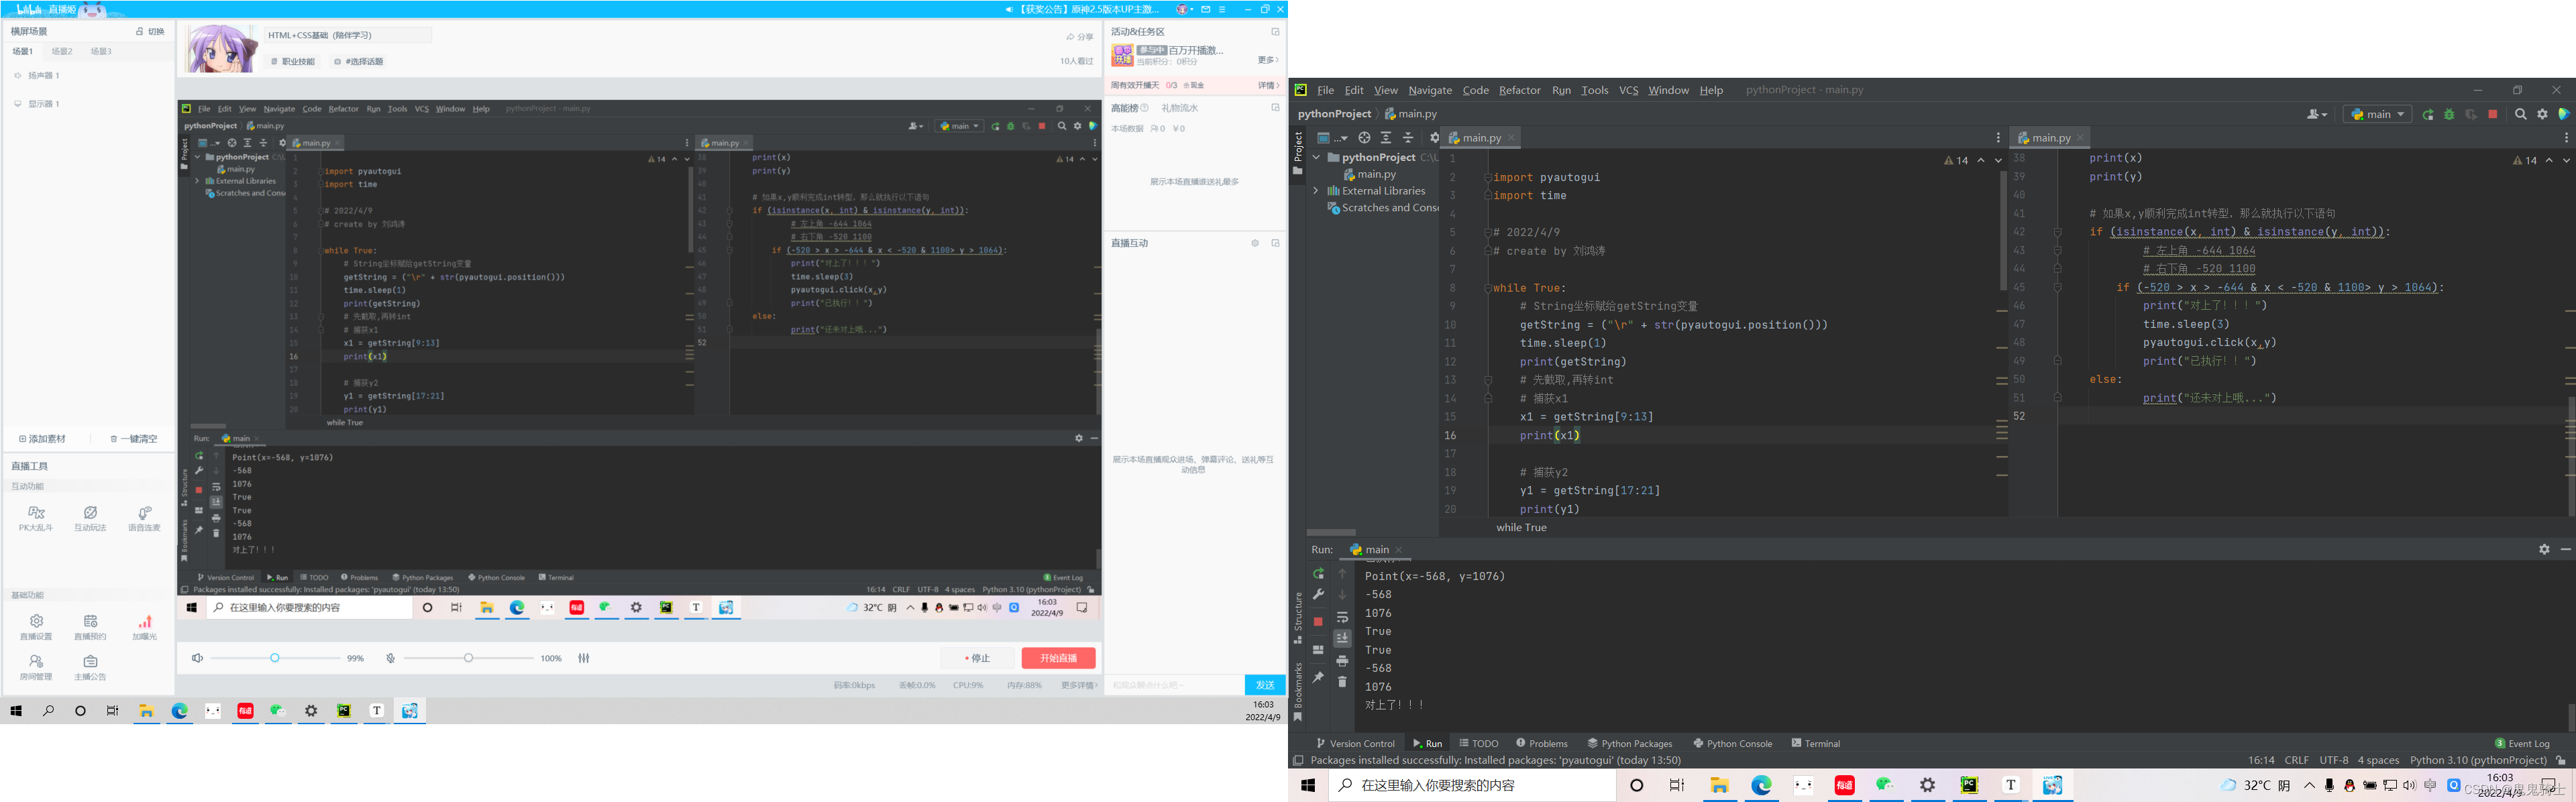Image resolution: width=2576 pixels, height=802 pixels.
Task: Click the blue 发送 send button
Action: point(1264,685)
